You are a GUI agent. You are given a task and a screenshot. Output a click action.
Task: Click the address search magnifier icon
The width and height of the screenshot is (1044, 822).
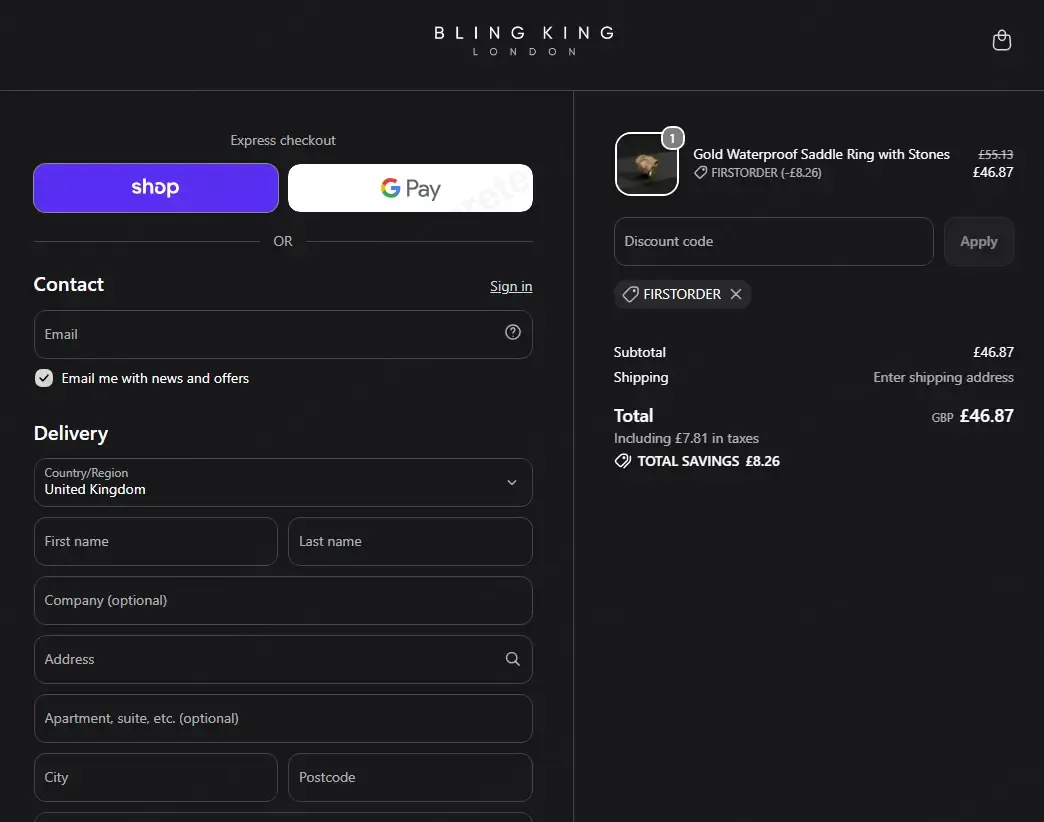(x=512, y=659)
